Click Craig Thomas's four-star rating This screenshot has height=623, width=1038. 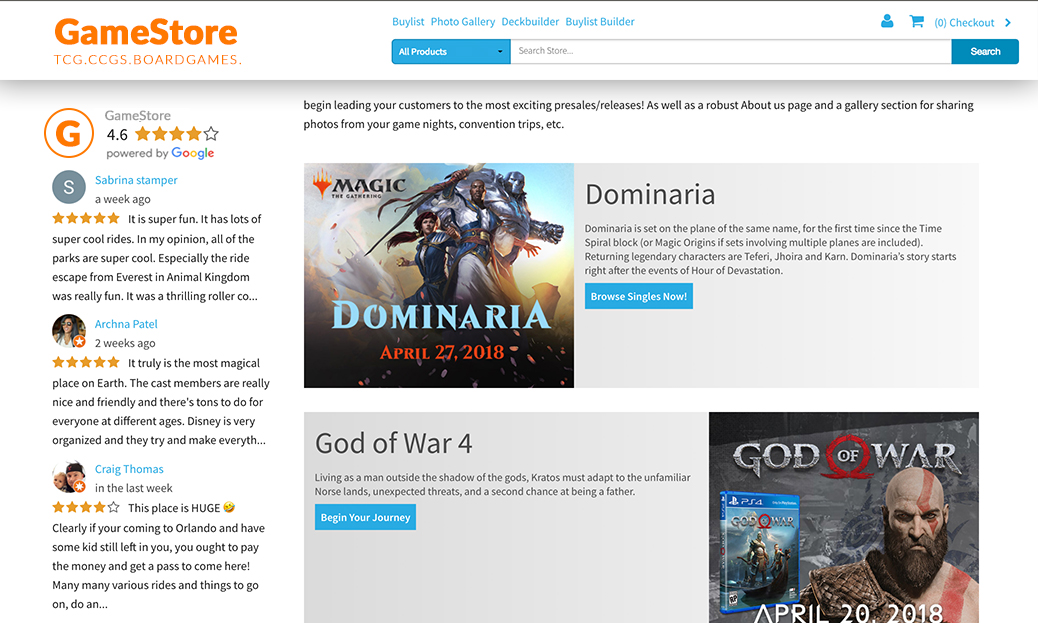(x=86, y=508)
